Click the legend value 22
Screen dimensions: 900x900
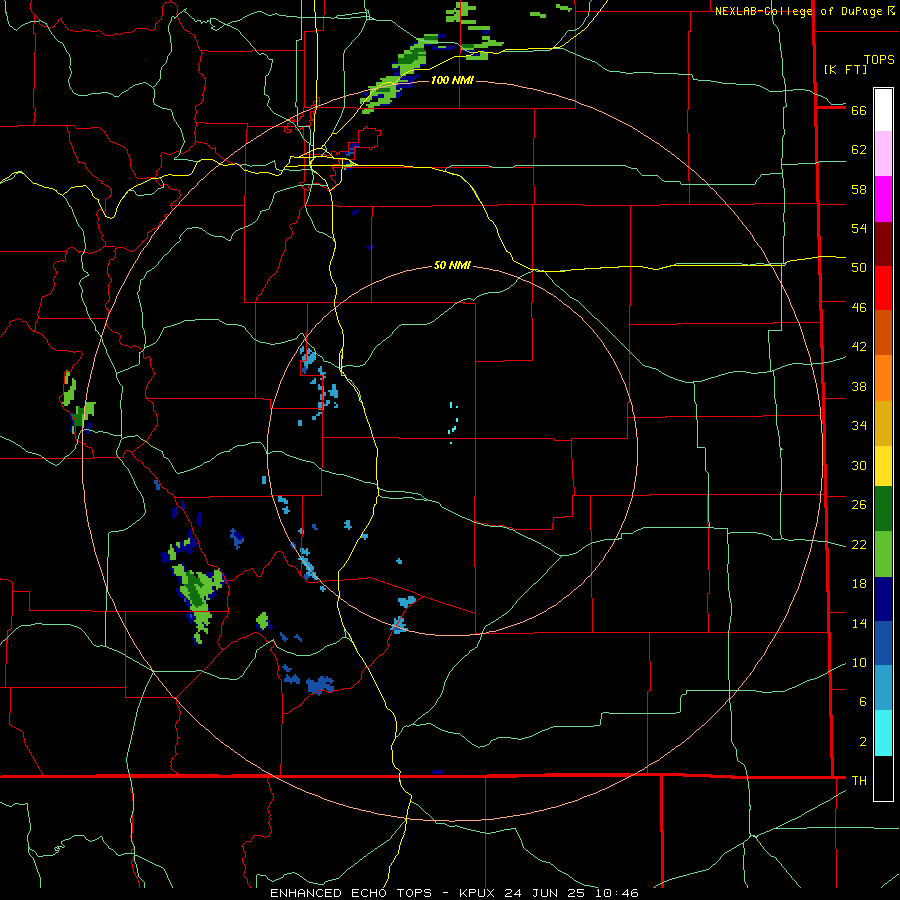859,544
